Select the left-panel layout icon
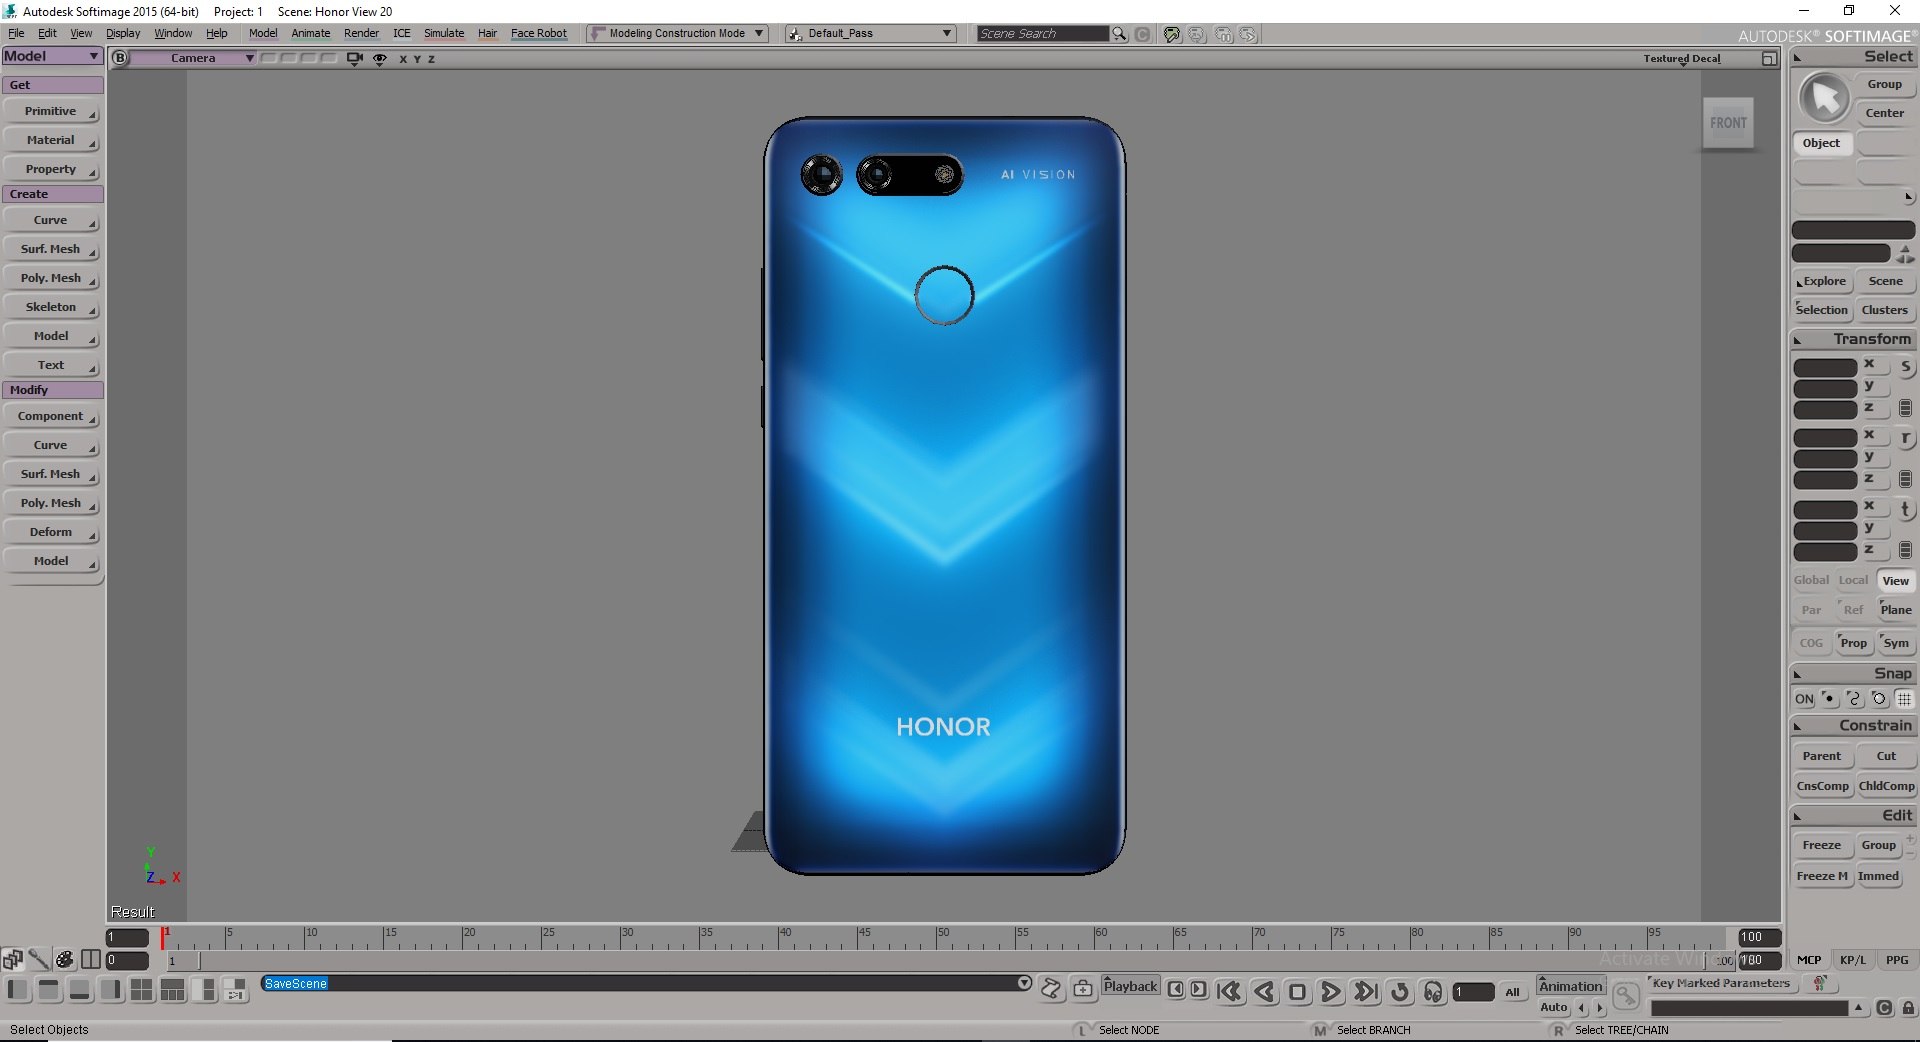 pos(17,990)
